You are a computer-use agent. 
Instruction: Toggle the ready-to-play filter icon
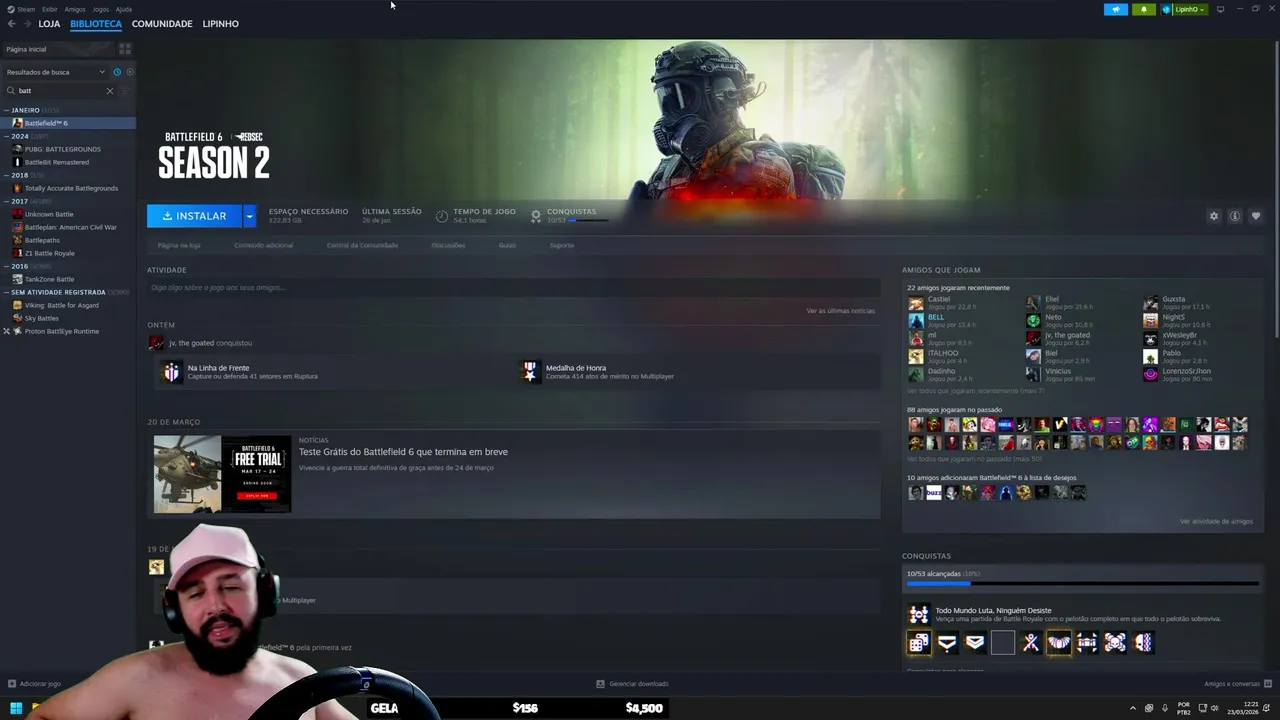(x=130, y=72)
